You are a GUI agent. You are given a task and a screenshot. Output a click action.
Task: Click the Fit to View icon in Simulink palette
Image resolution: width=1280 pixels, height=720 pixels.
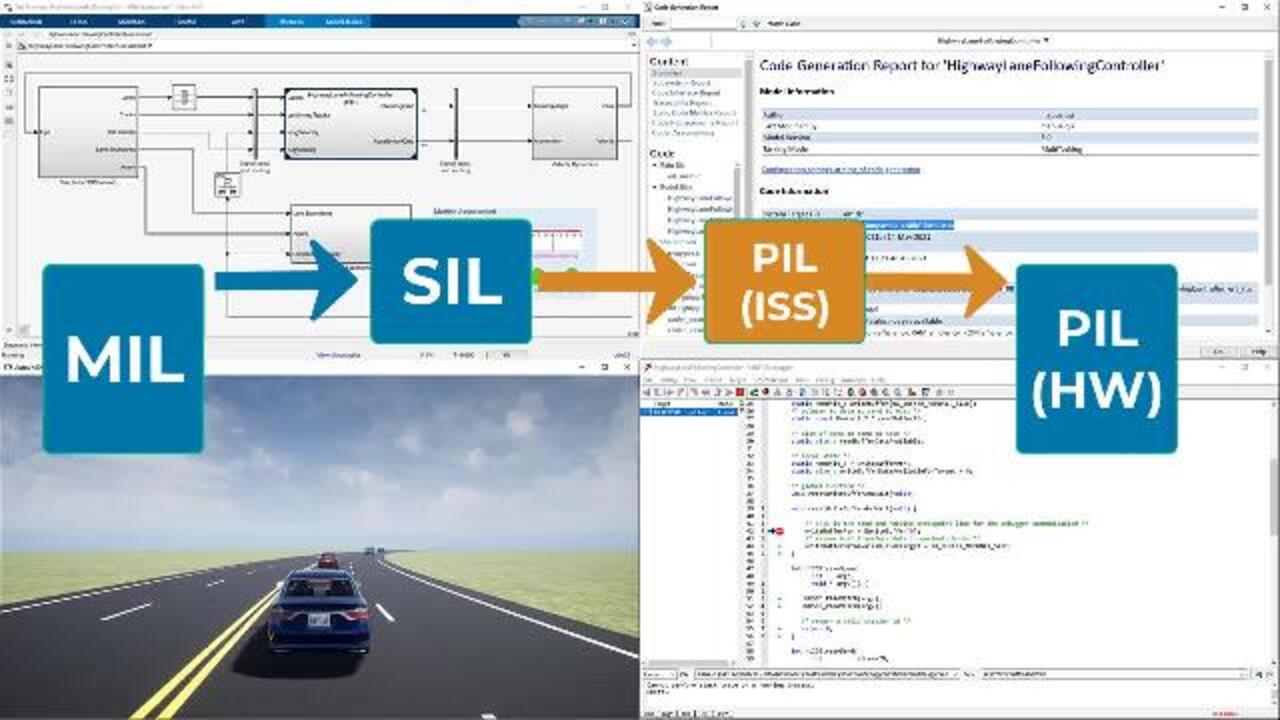[x=9, y=77]
